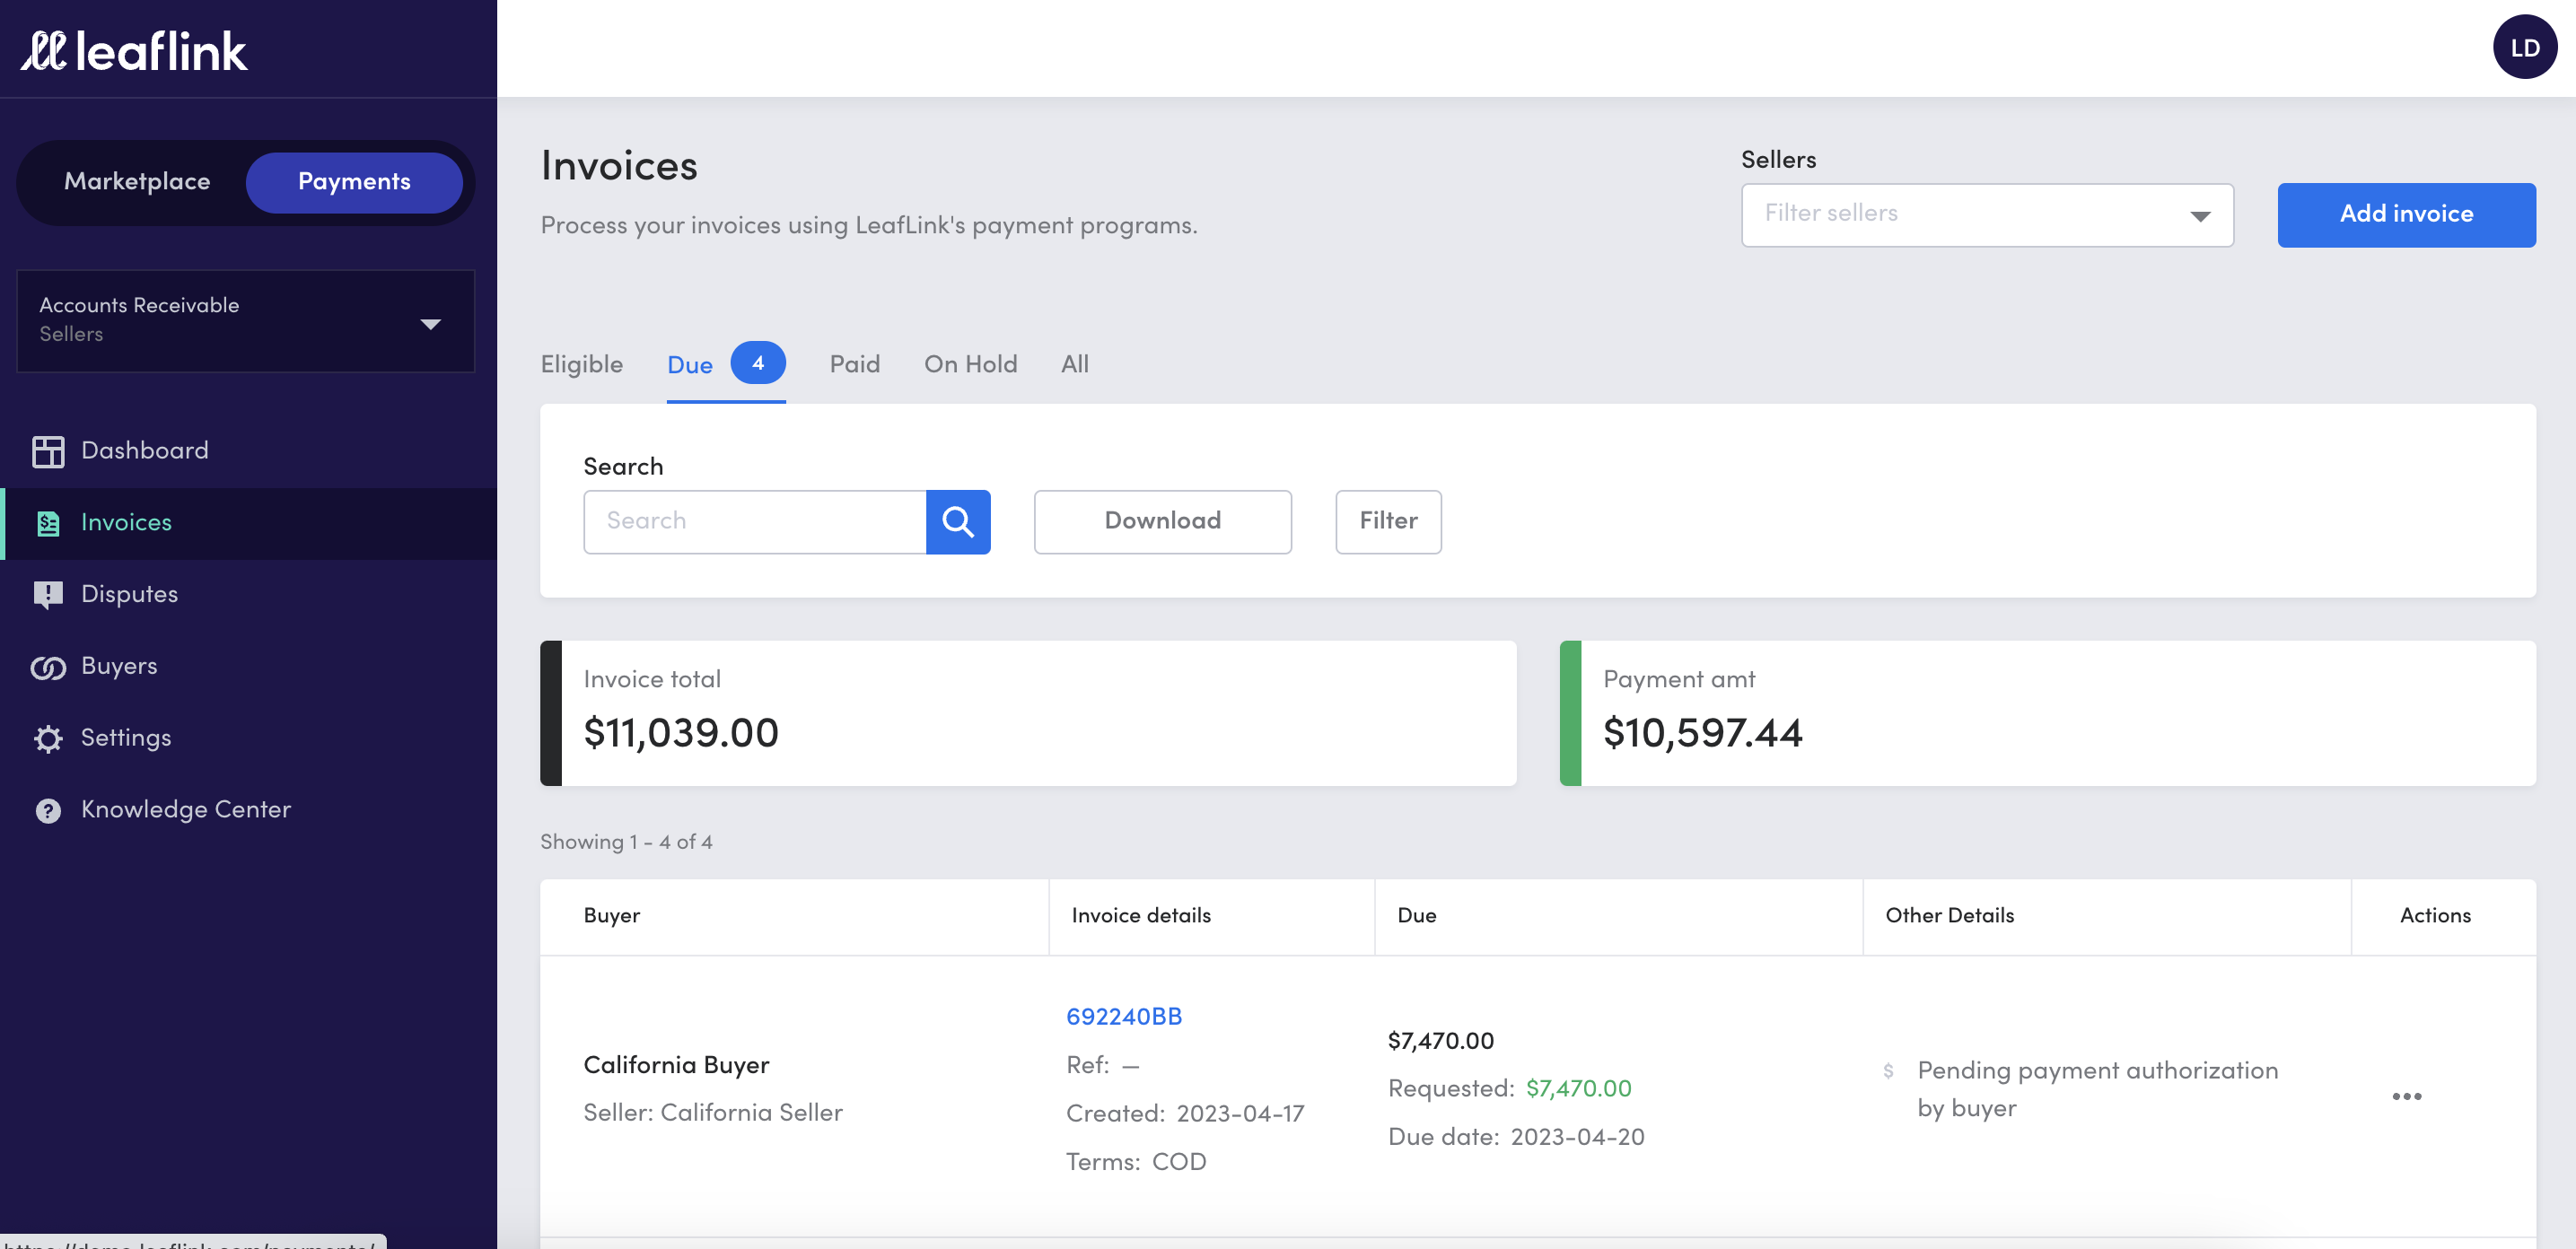The image size is (2576, 1249).
Task: Click the Invoice total $11,039.00 card
Action: click(x=1028, y=713)
